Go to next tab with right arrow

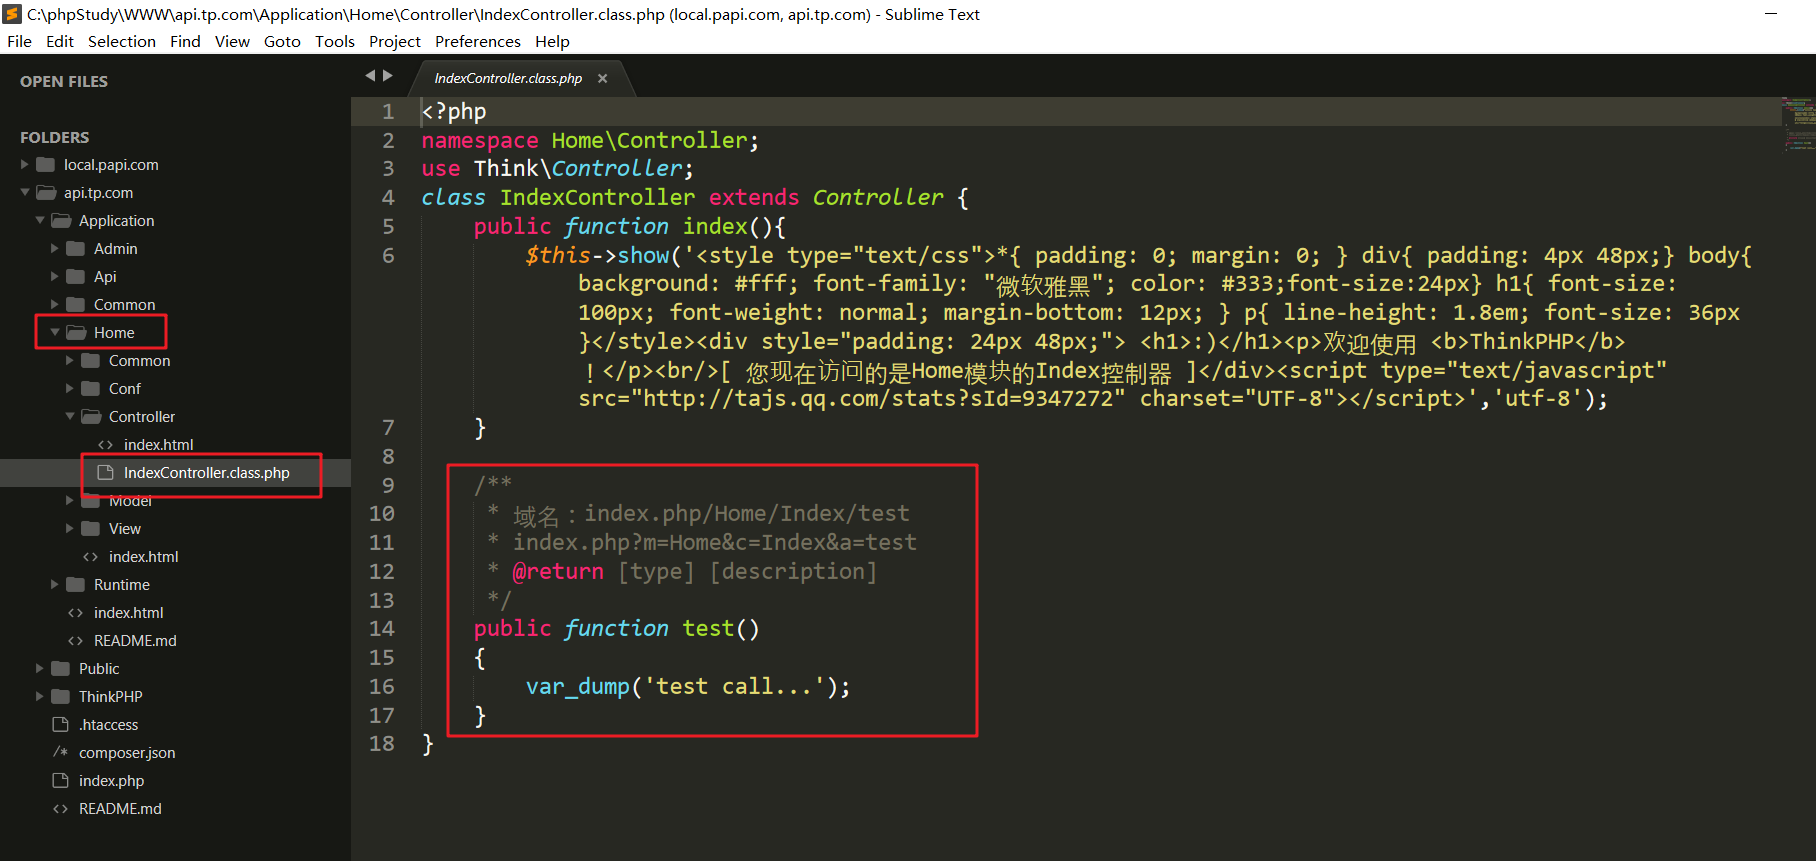tap(388, 76)
